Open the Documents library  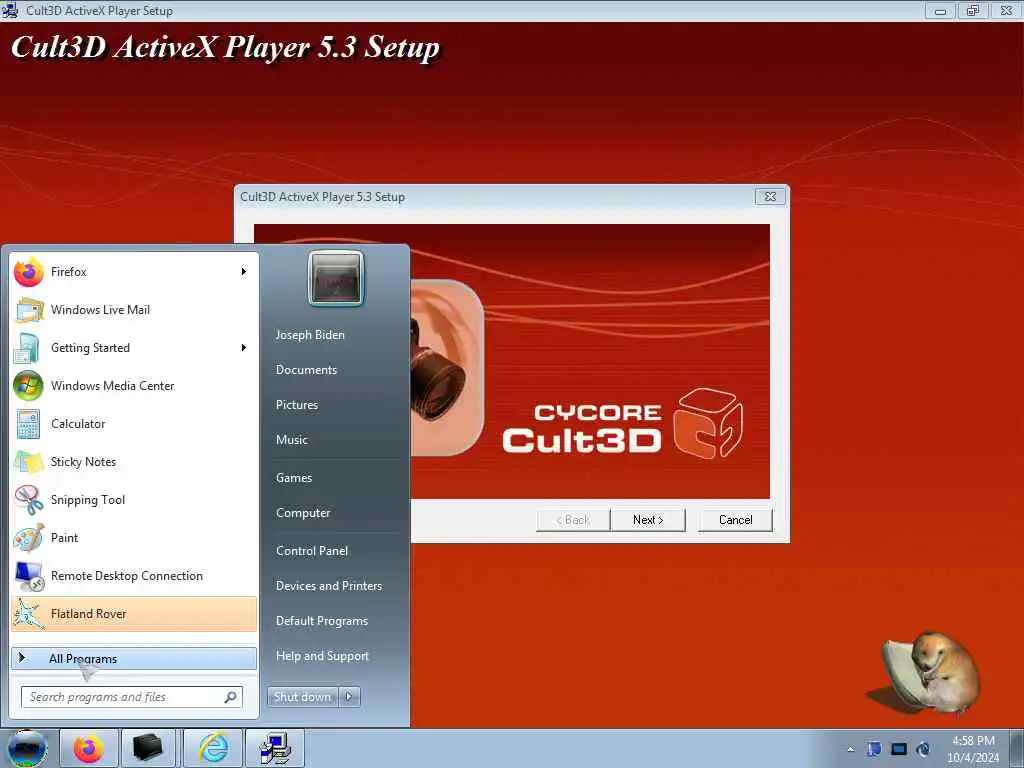pyautogui.click(x=306, y=370)
